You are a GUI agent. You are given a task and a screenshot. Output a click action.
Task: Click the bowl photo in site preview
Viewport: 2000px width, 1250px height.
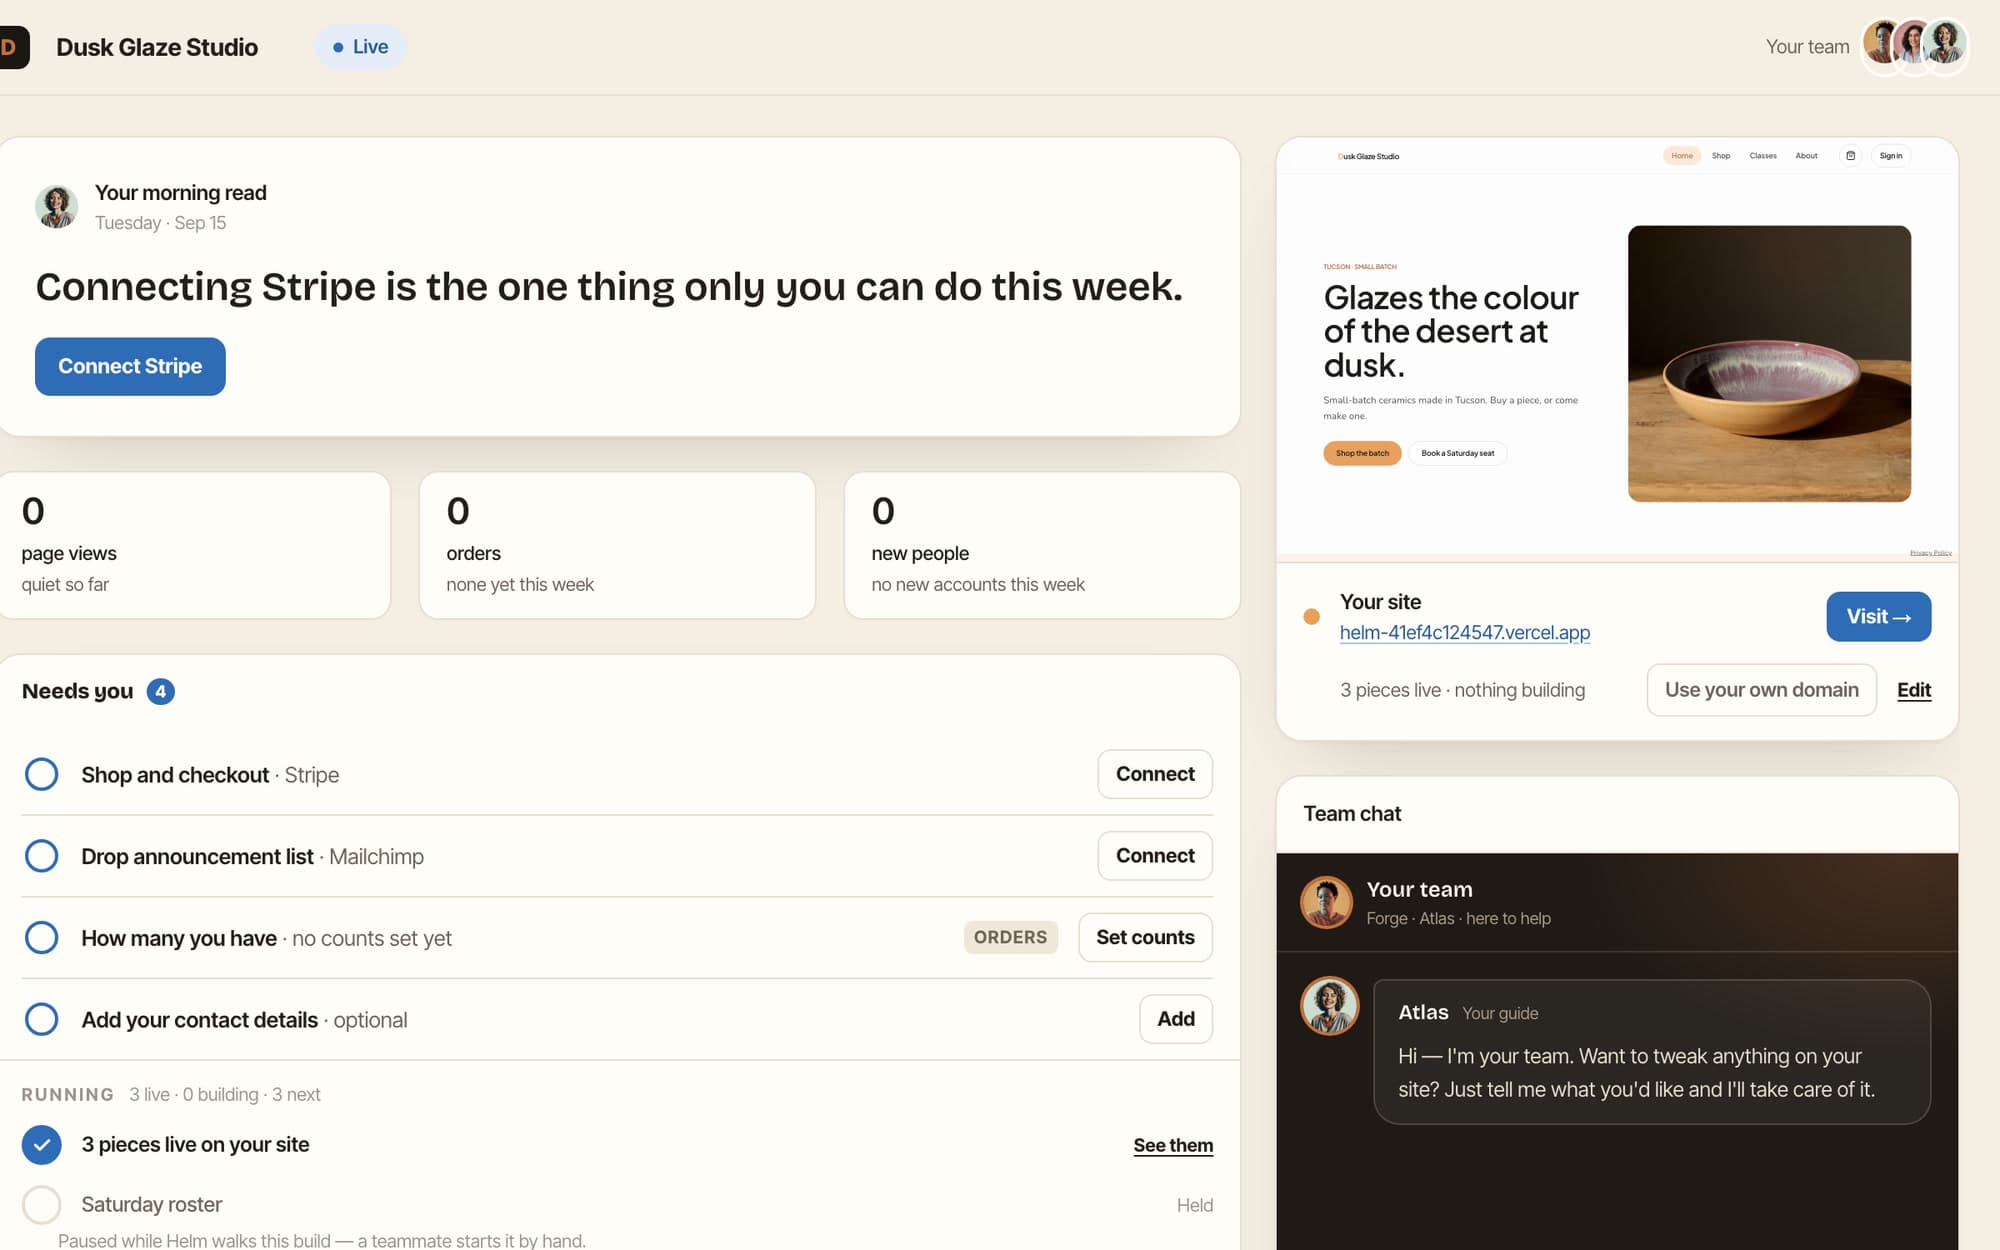click(1769, 364)
